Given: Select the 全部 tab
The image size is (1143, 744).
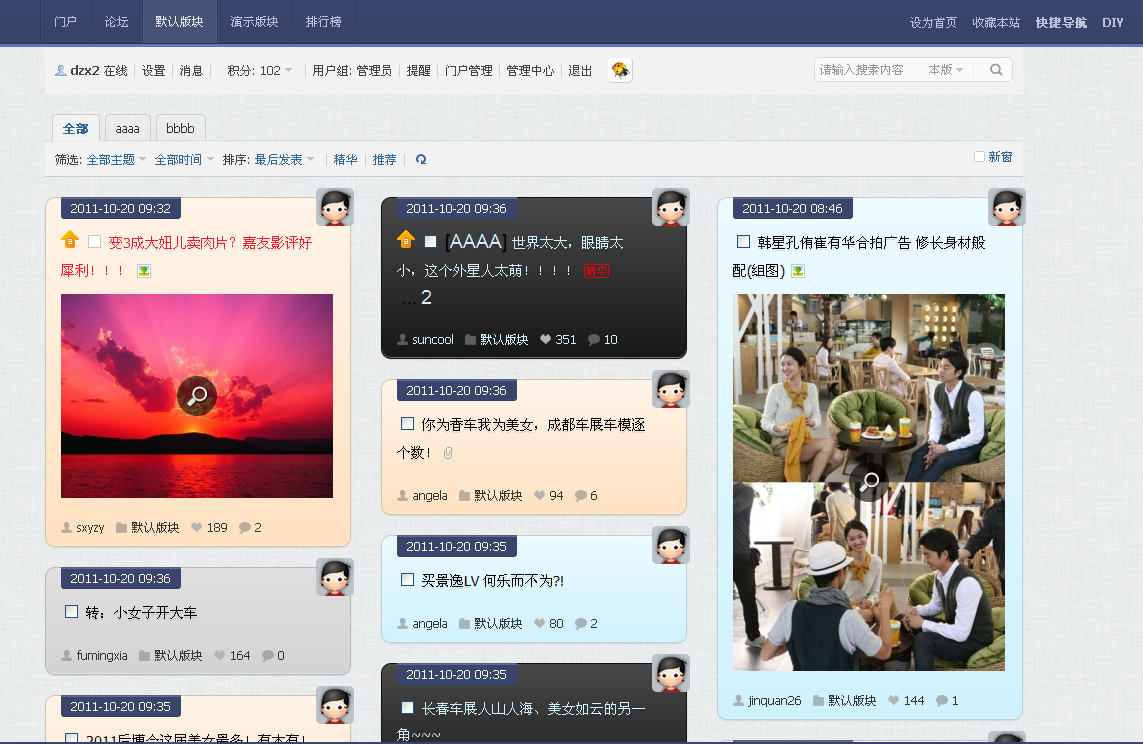Looking at the screenshot, I should [x=76, y=128].
